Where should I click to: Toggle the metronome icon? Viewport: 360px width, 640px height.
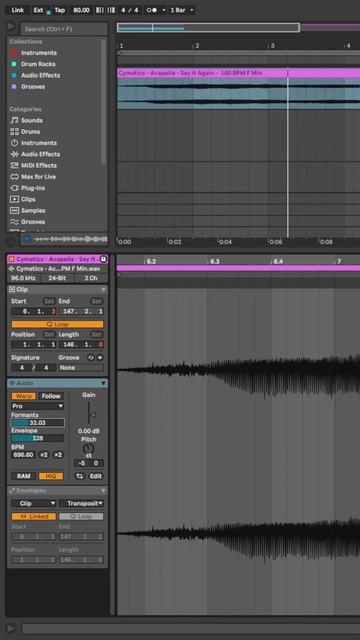click(x=152, y=10)
